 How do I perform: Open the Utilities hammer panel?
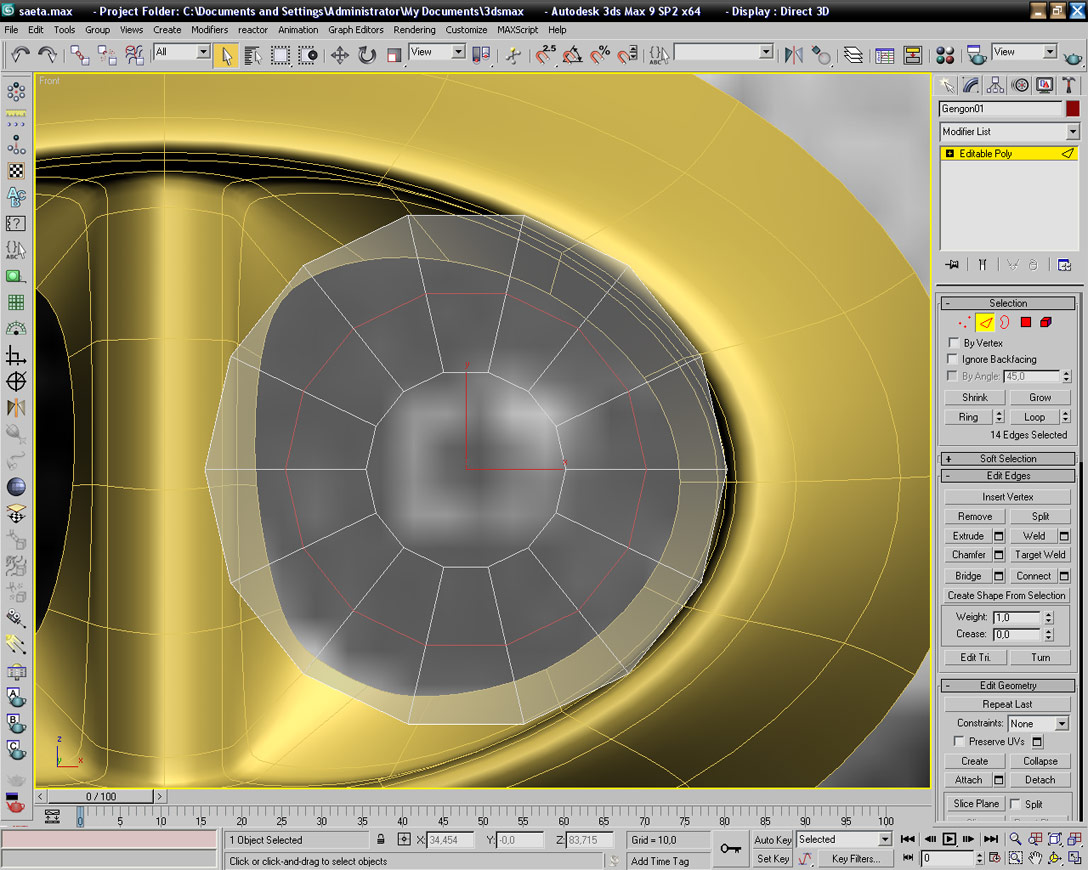1069,86
